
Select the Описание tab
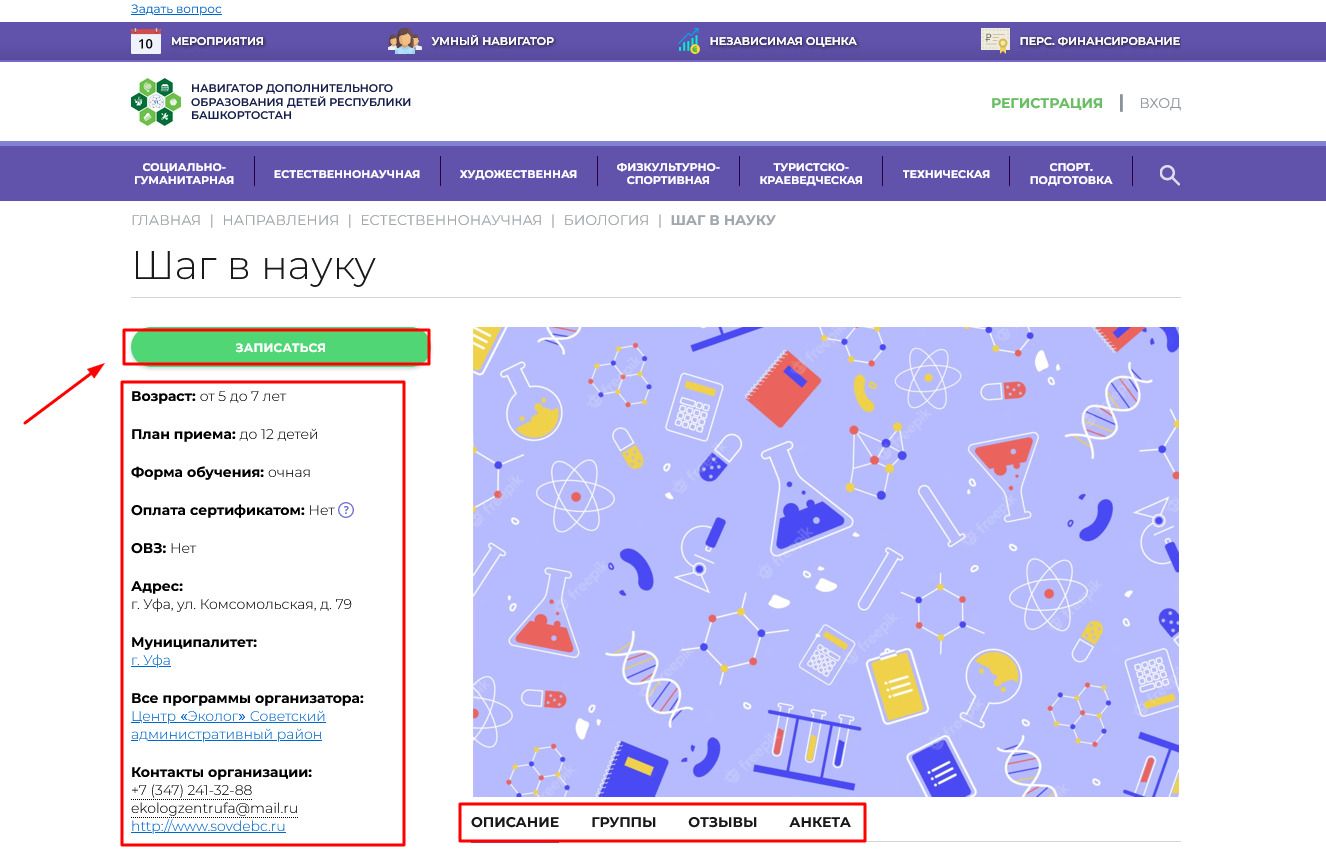(514, 822)
